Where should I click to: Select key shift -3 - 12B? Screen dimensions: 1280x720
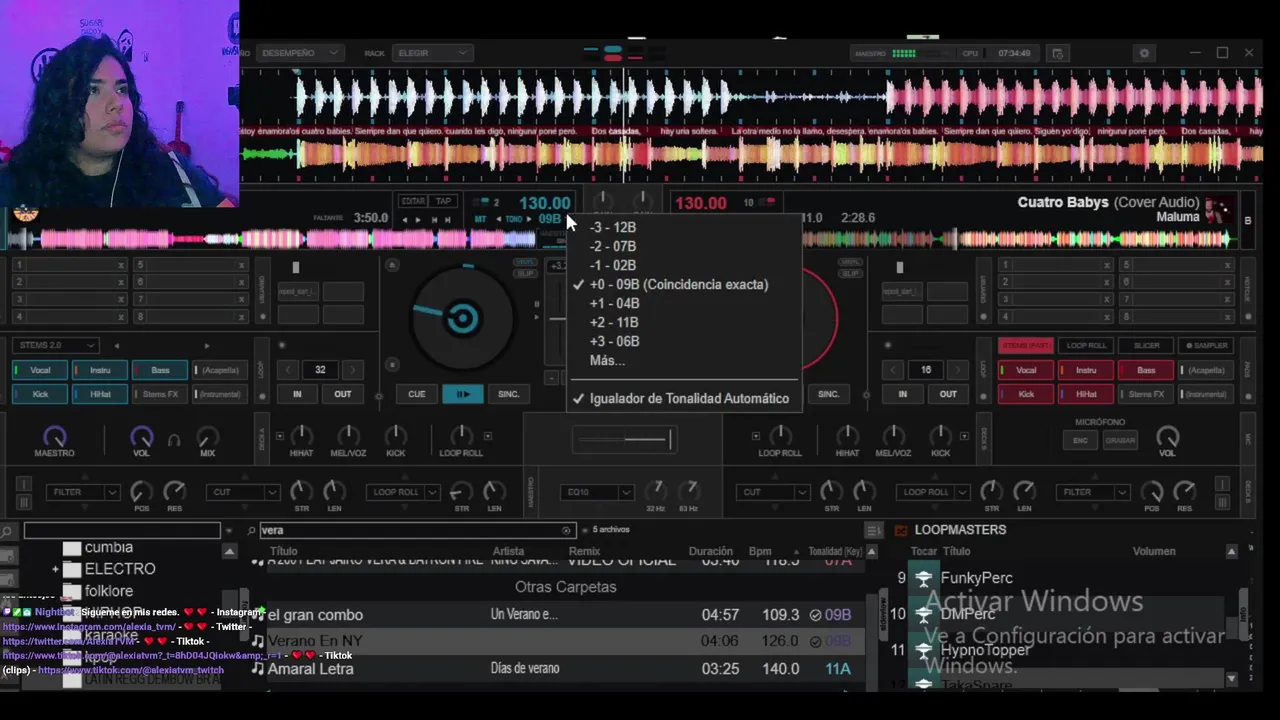612,227
